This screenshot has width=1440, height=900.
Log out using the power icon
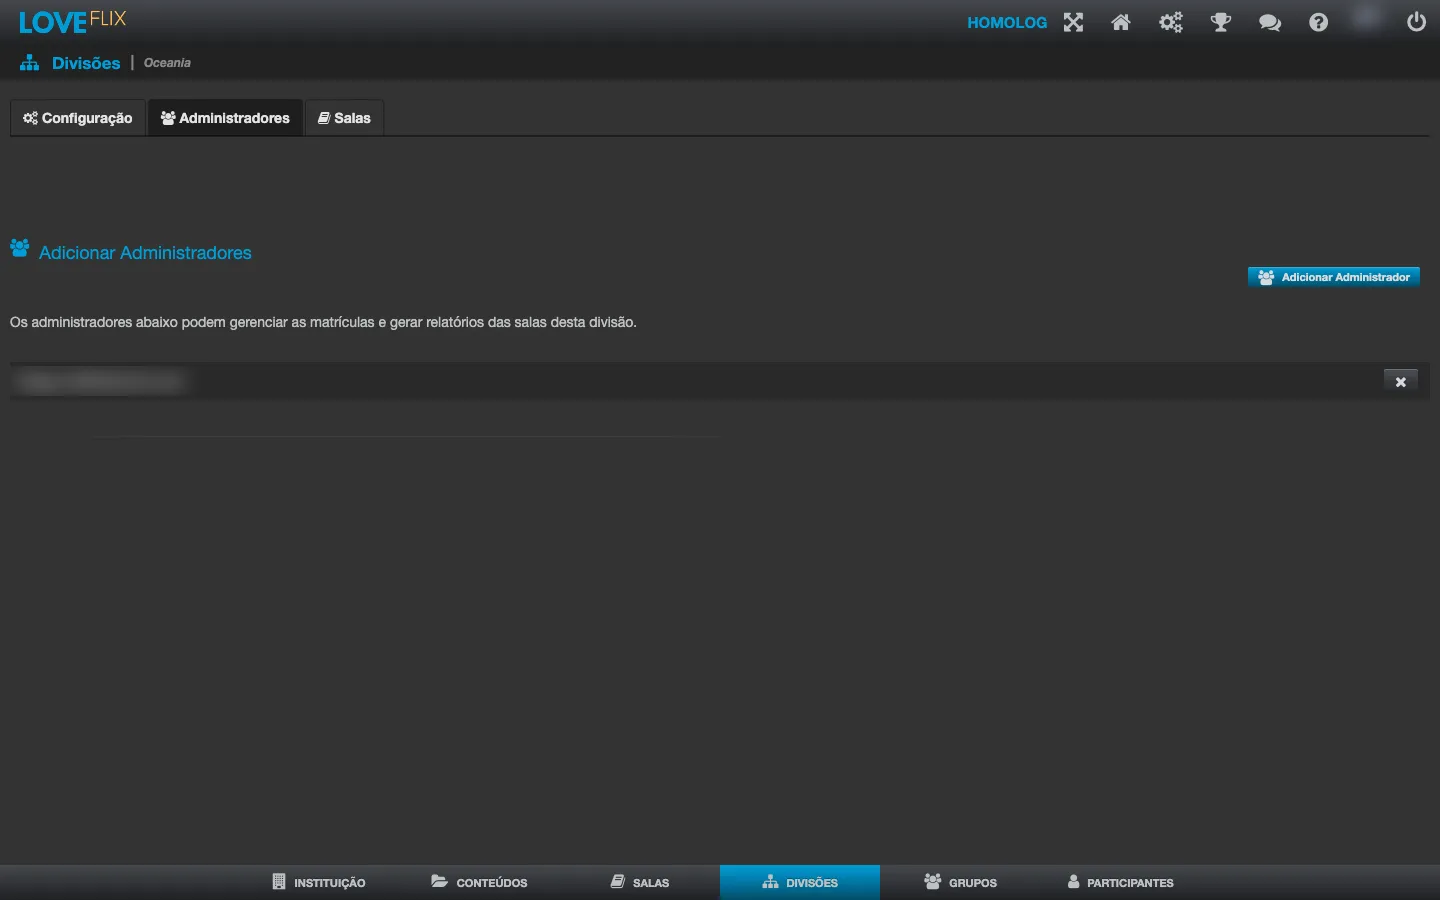pyautogui.click(x=1416, y=22)
